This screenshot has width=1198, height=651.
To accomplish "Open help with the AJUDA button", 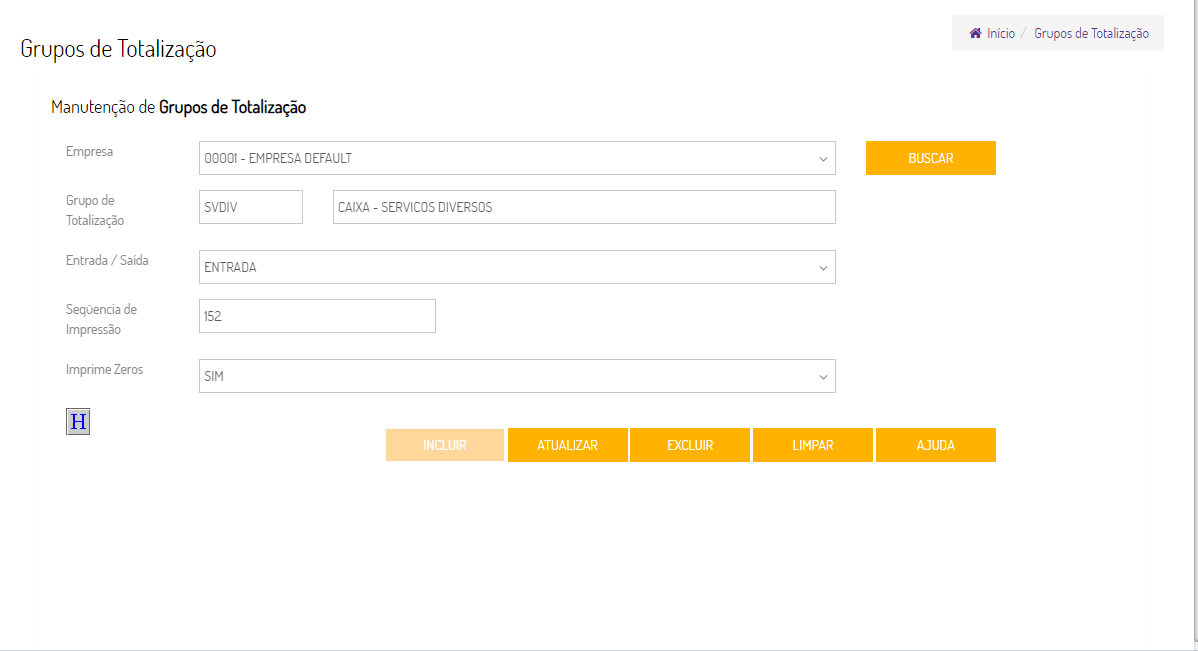I will click(x=936, y=445).
